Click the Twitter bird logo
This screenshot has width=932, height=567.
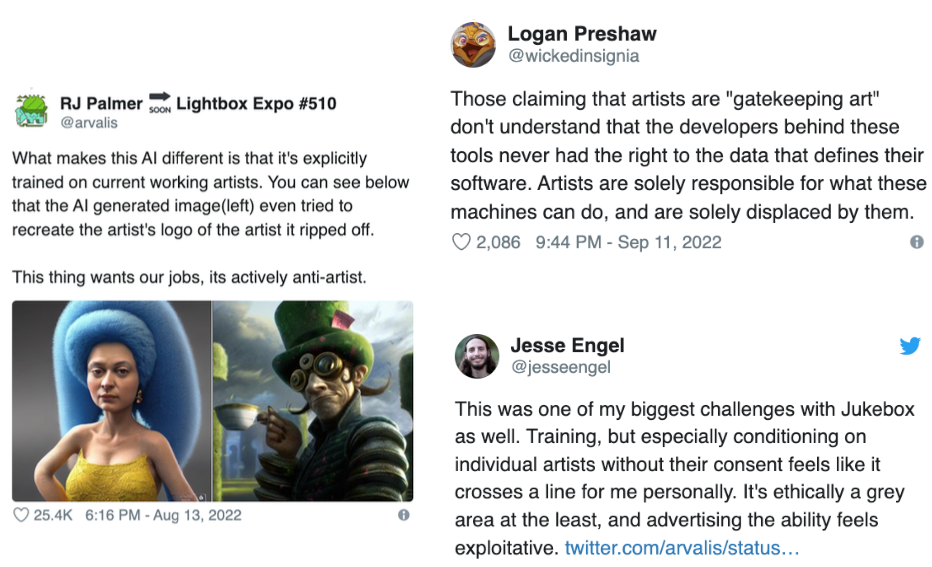[x=909, y=346]
